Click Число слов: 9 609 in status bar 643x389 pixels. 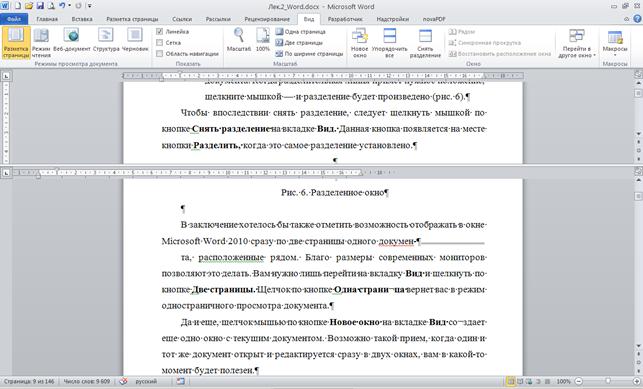87,381
